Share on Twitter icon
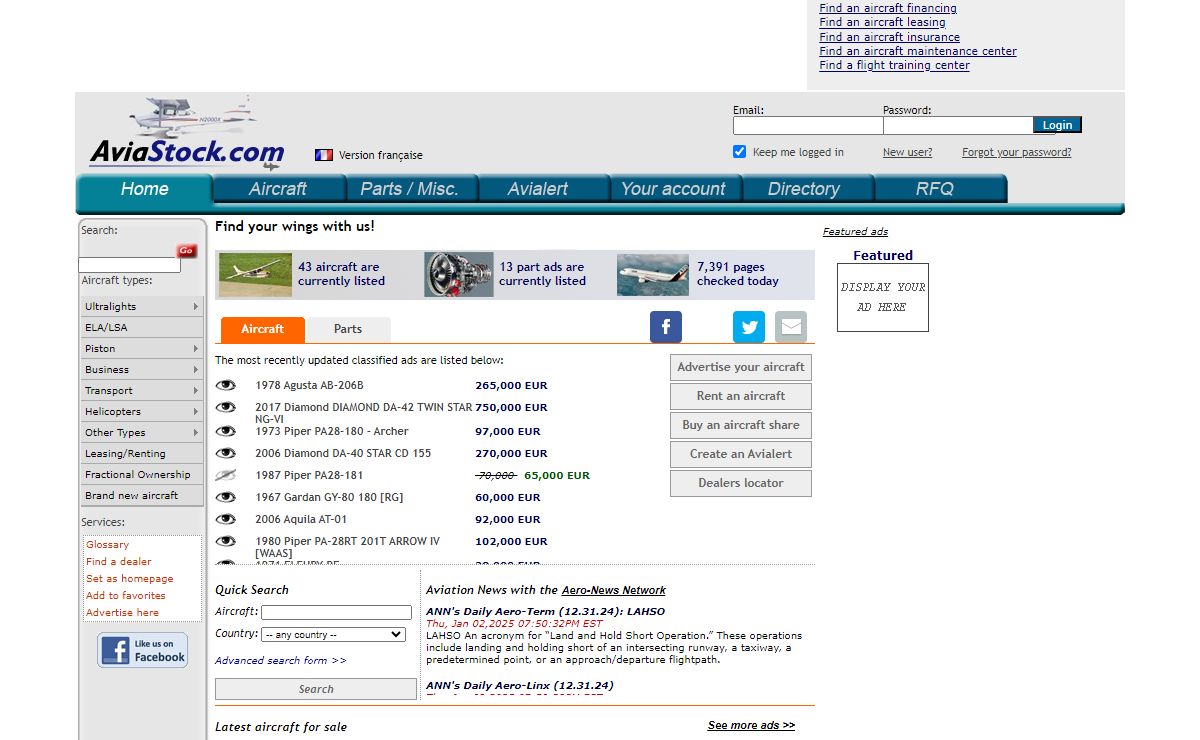 click(x=749, y=327)
